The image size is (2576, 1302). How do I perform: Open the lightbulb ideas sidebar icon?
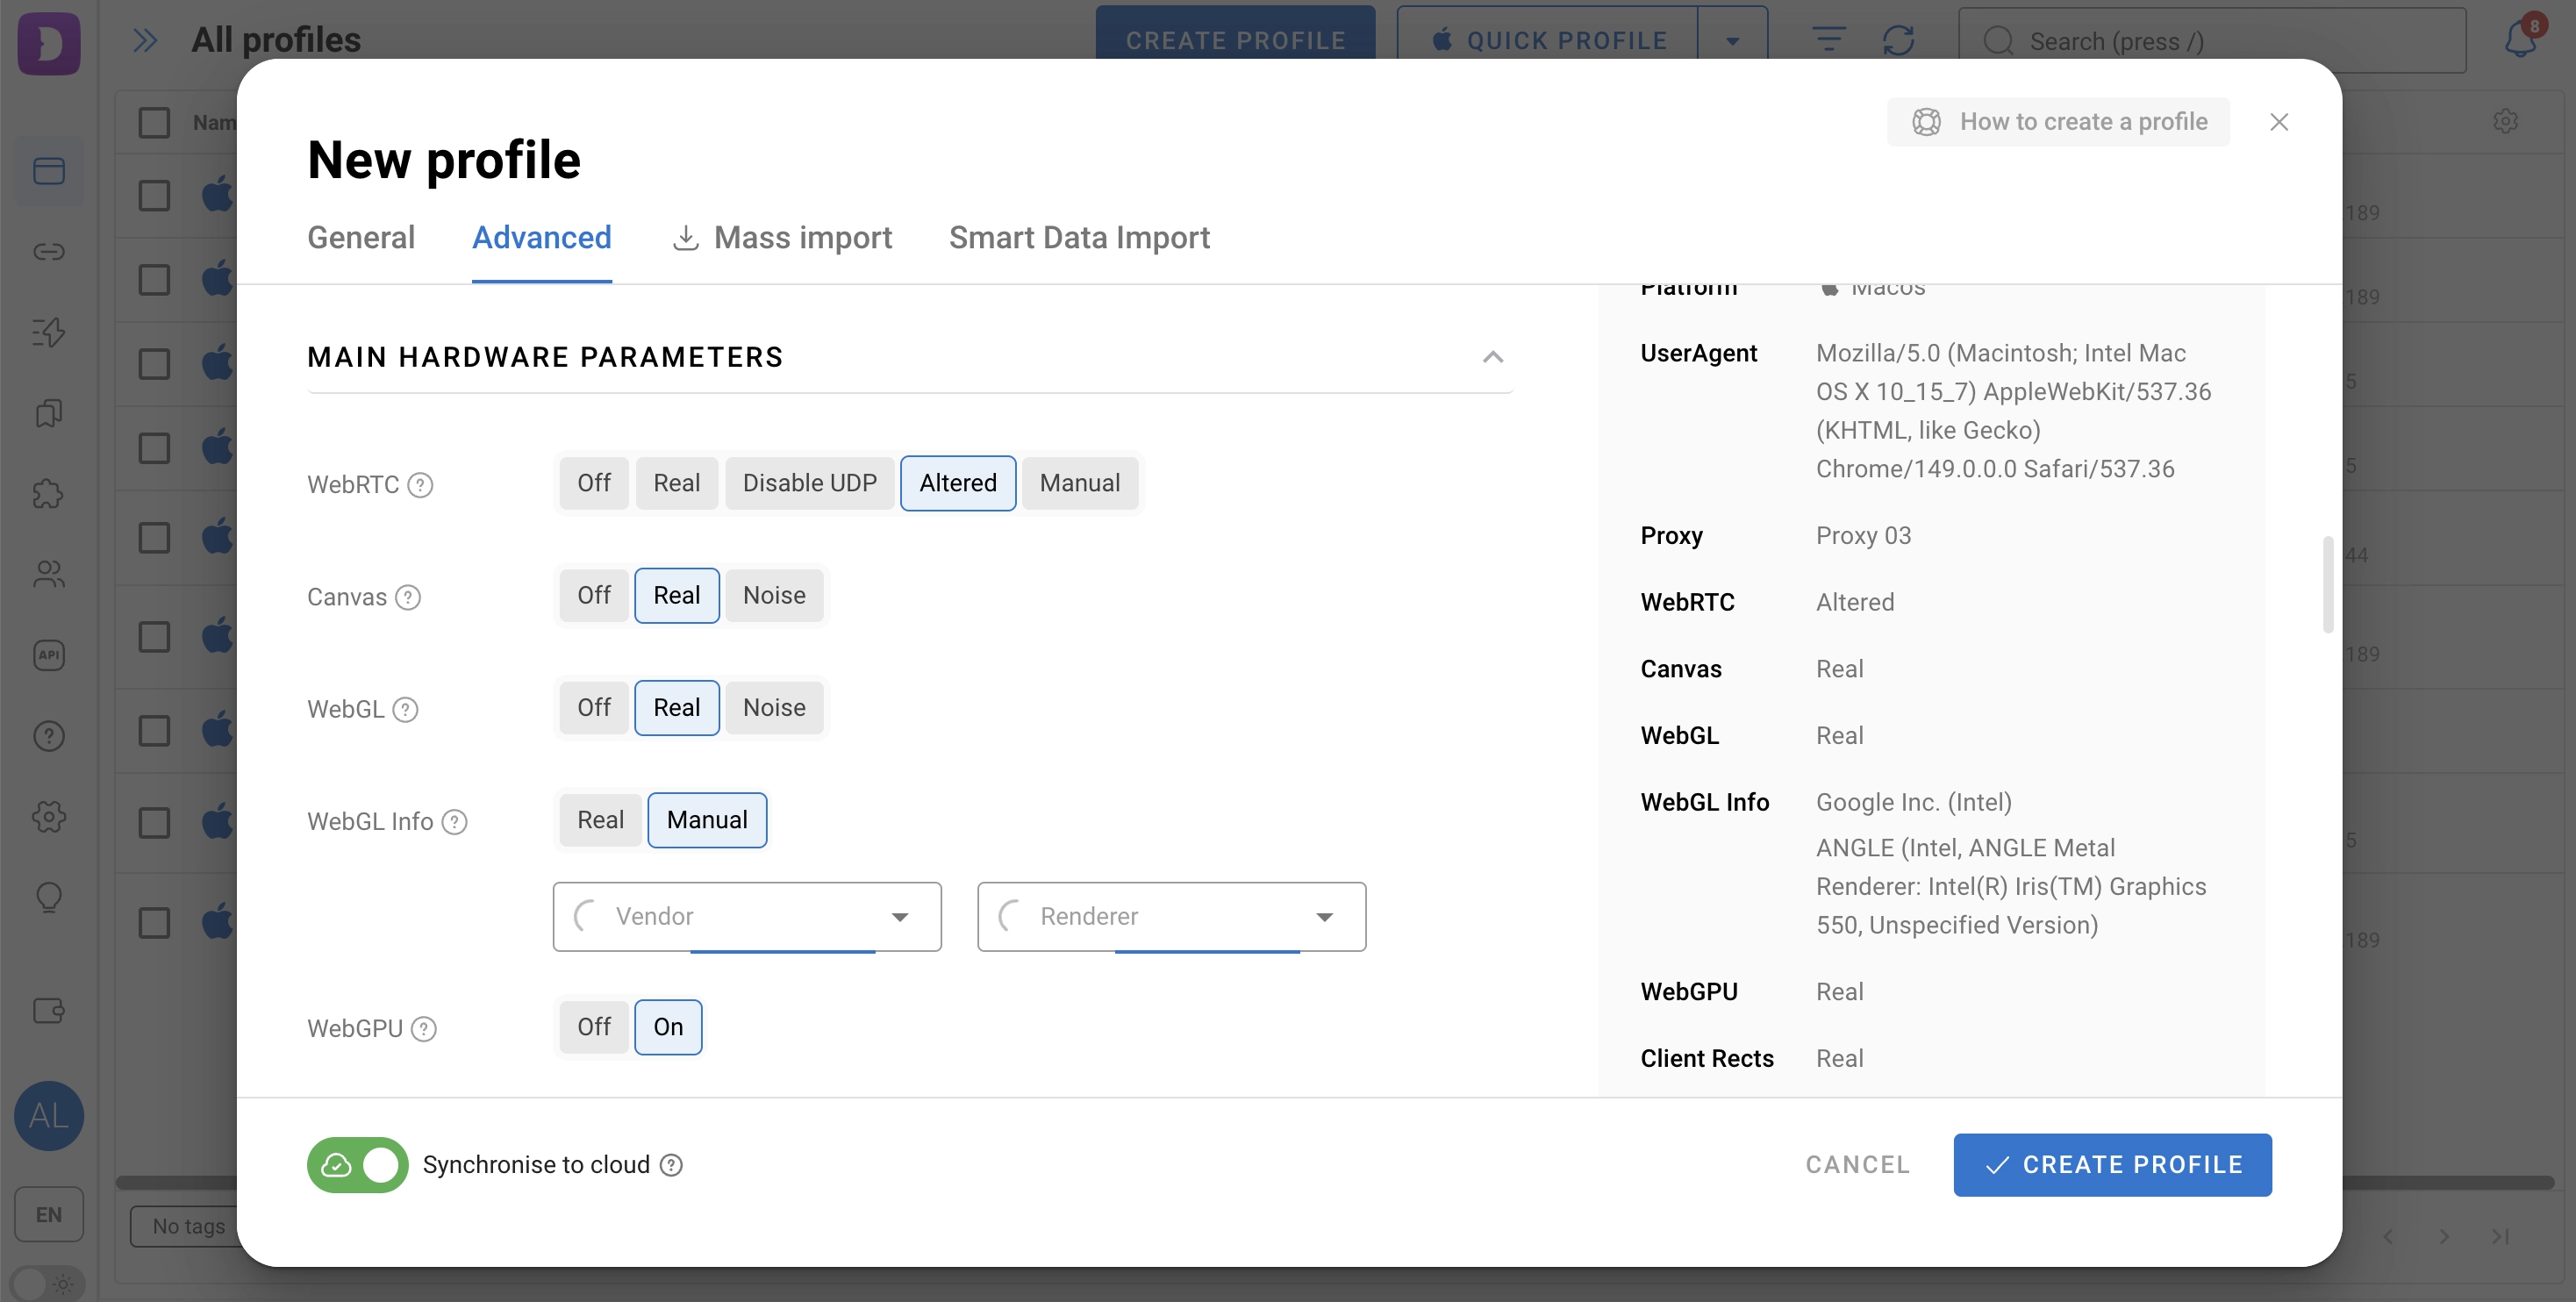(x=48, y=897)
